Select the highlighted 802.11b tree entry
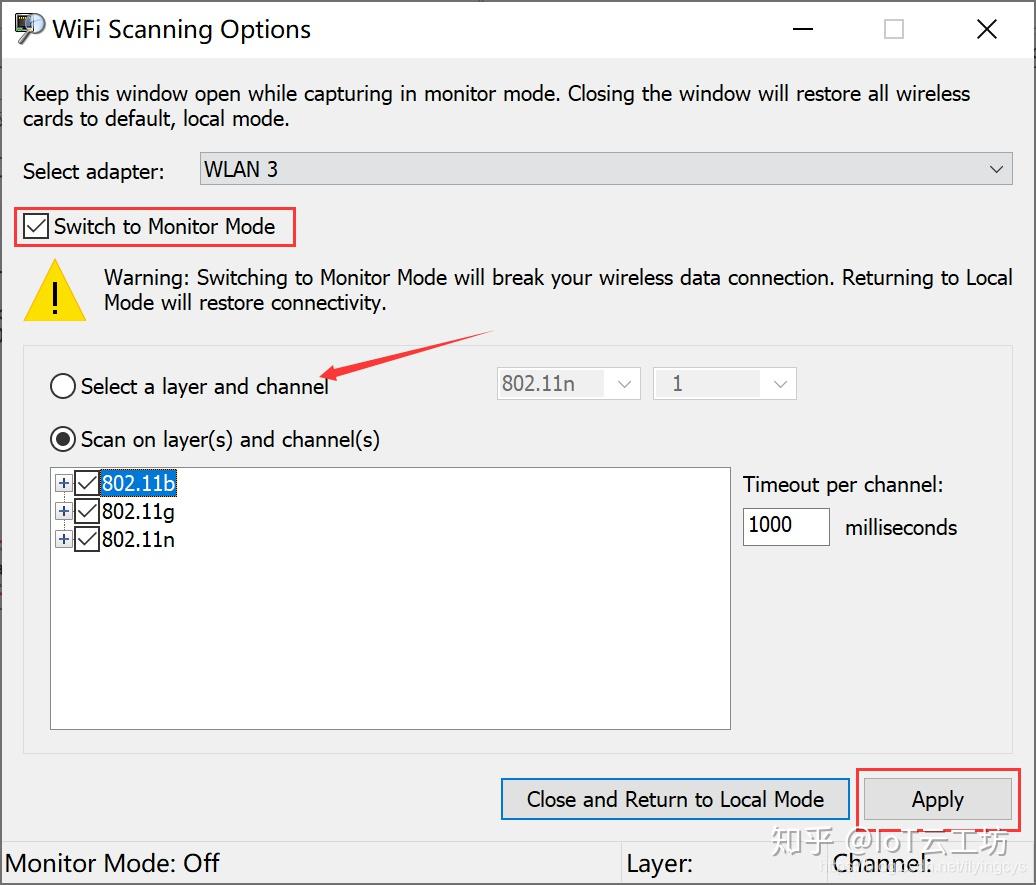Image resolution: width=1036 pixels, height=885 pixels. [138, 483]
